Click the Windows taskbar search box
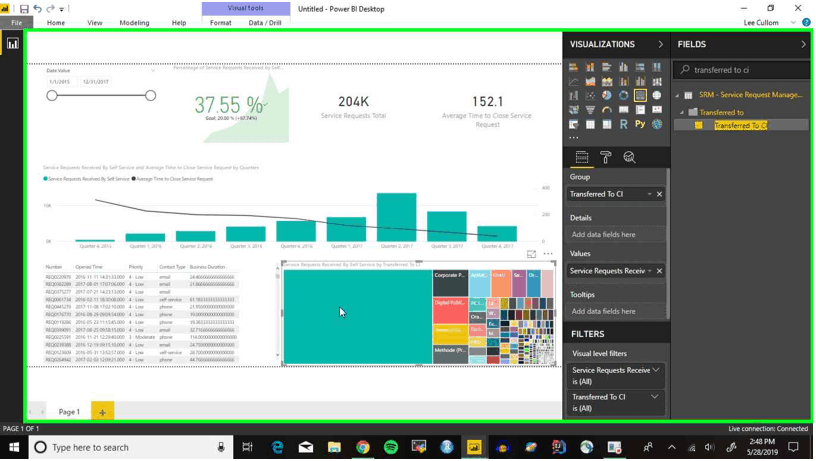Image resolution: width=816 pixels, height=461 pixels. pyautogui.click(x=130, y=447)
